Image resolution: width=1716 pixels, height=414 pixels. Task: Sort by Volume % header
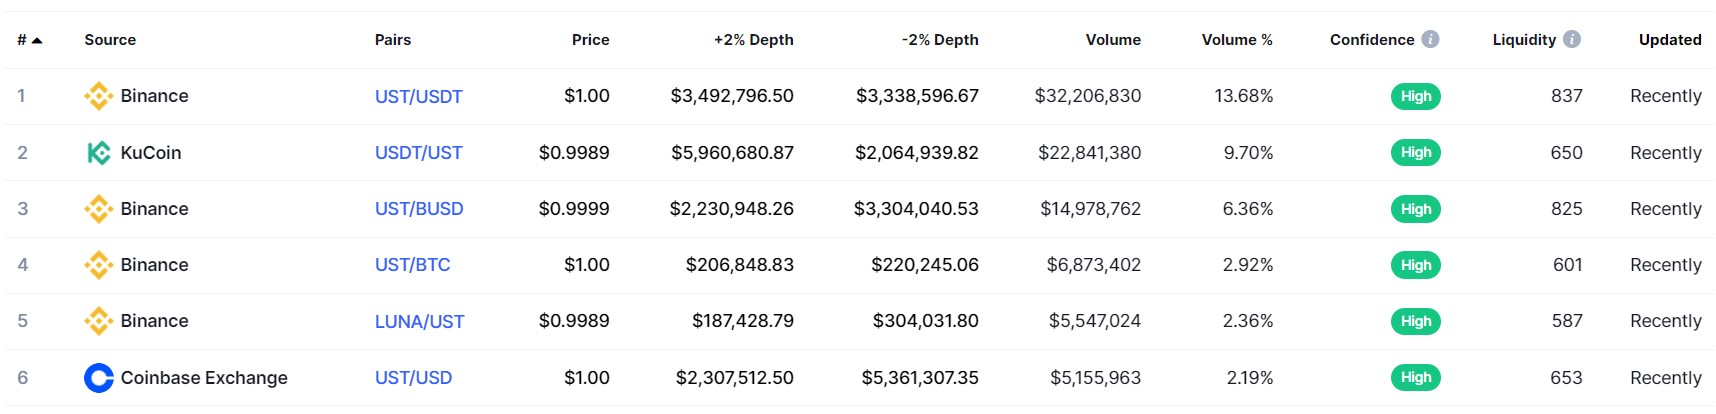[1237, 40]
